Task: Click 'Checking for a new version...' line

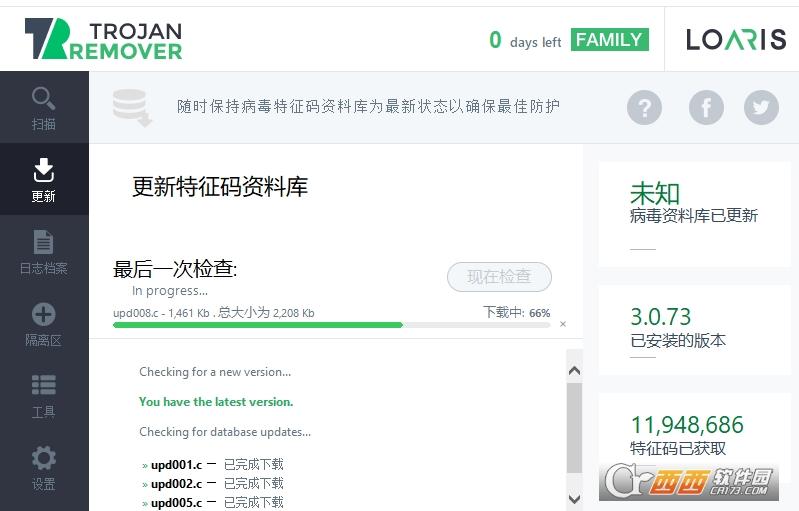Action: coord(215,372)
